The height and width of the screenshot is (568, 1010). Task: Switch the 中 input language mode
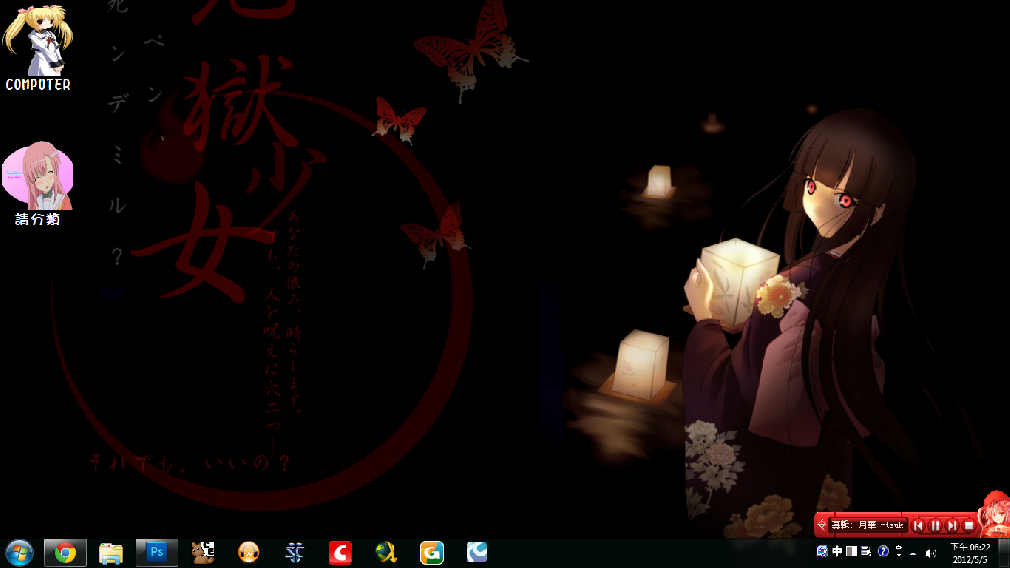click(837, 551)
